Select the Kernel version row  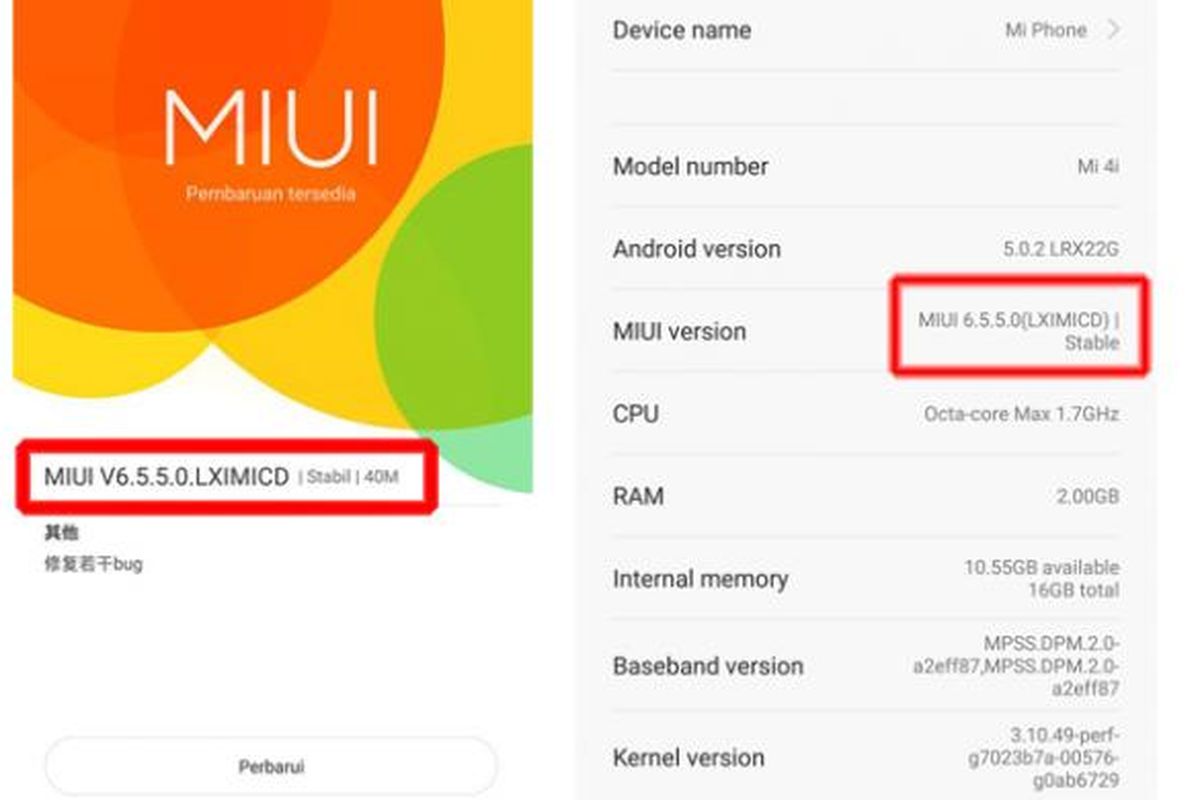point(866,757)
